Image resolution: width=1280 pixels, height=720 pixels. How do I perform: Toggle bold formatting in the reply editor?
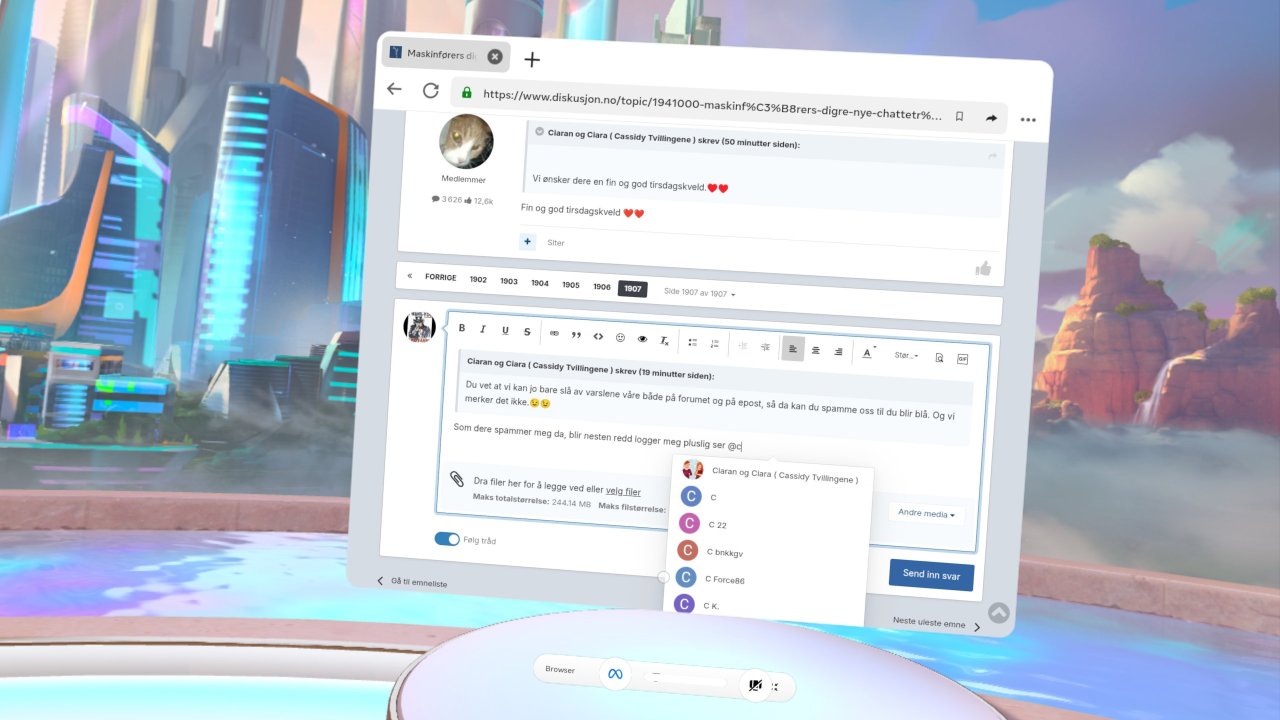(x=462, y=329)
